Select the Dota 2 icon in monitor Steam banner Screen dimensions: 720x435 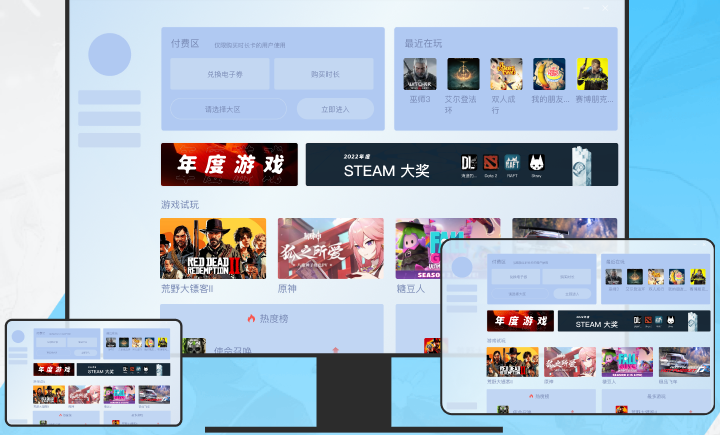[x=490, y=163]
